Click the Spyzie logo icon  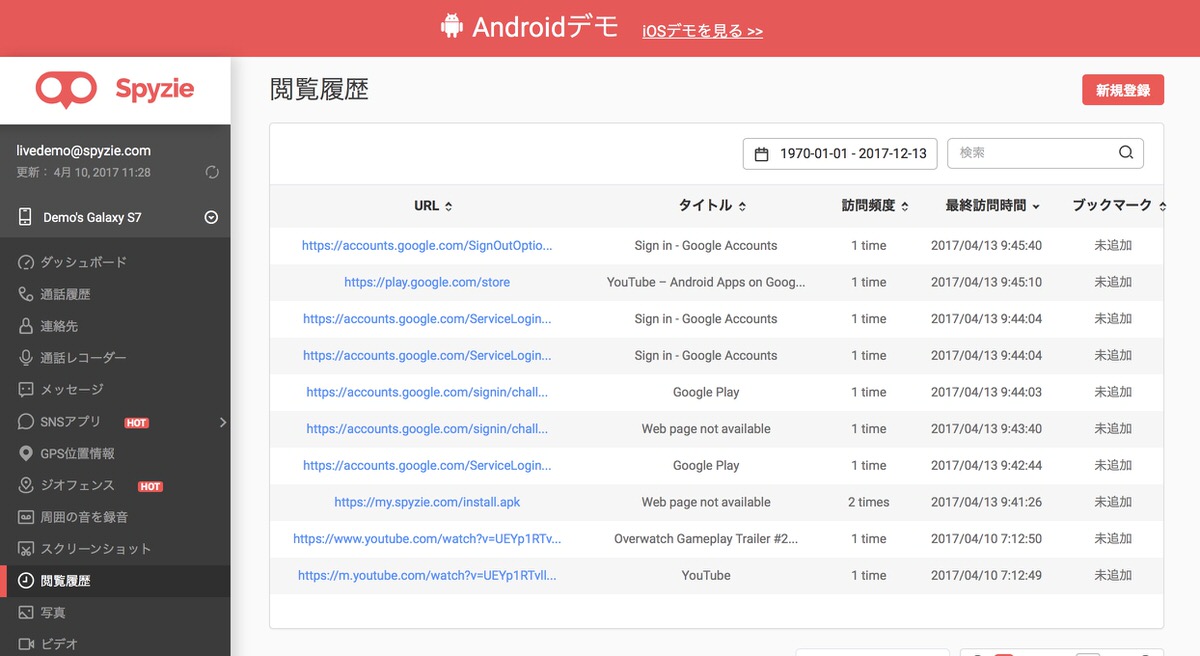(x=66, y=89)
